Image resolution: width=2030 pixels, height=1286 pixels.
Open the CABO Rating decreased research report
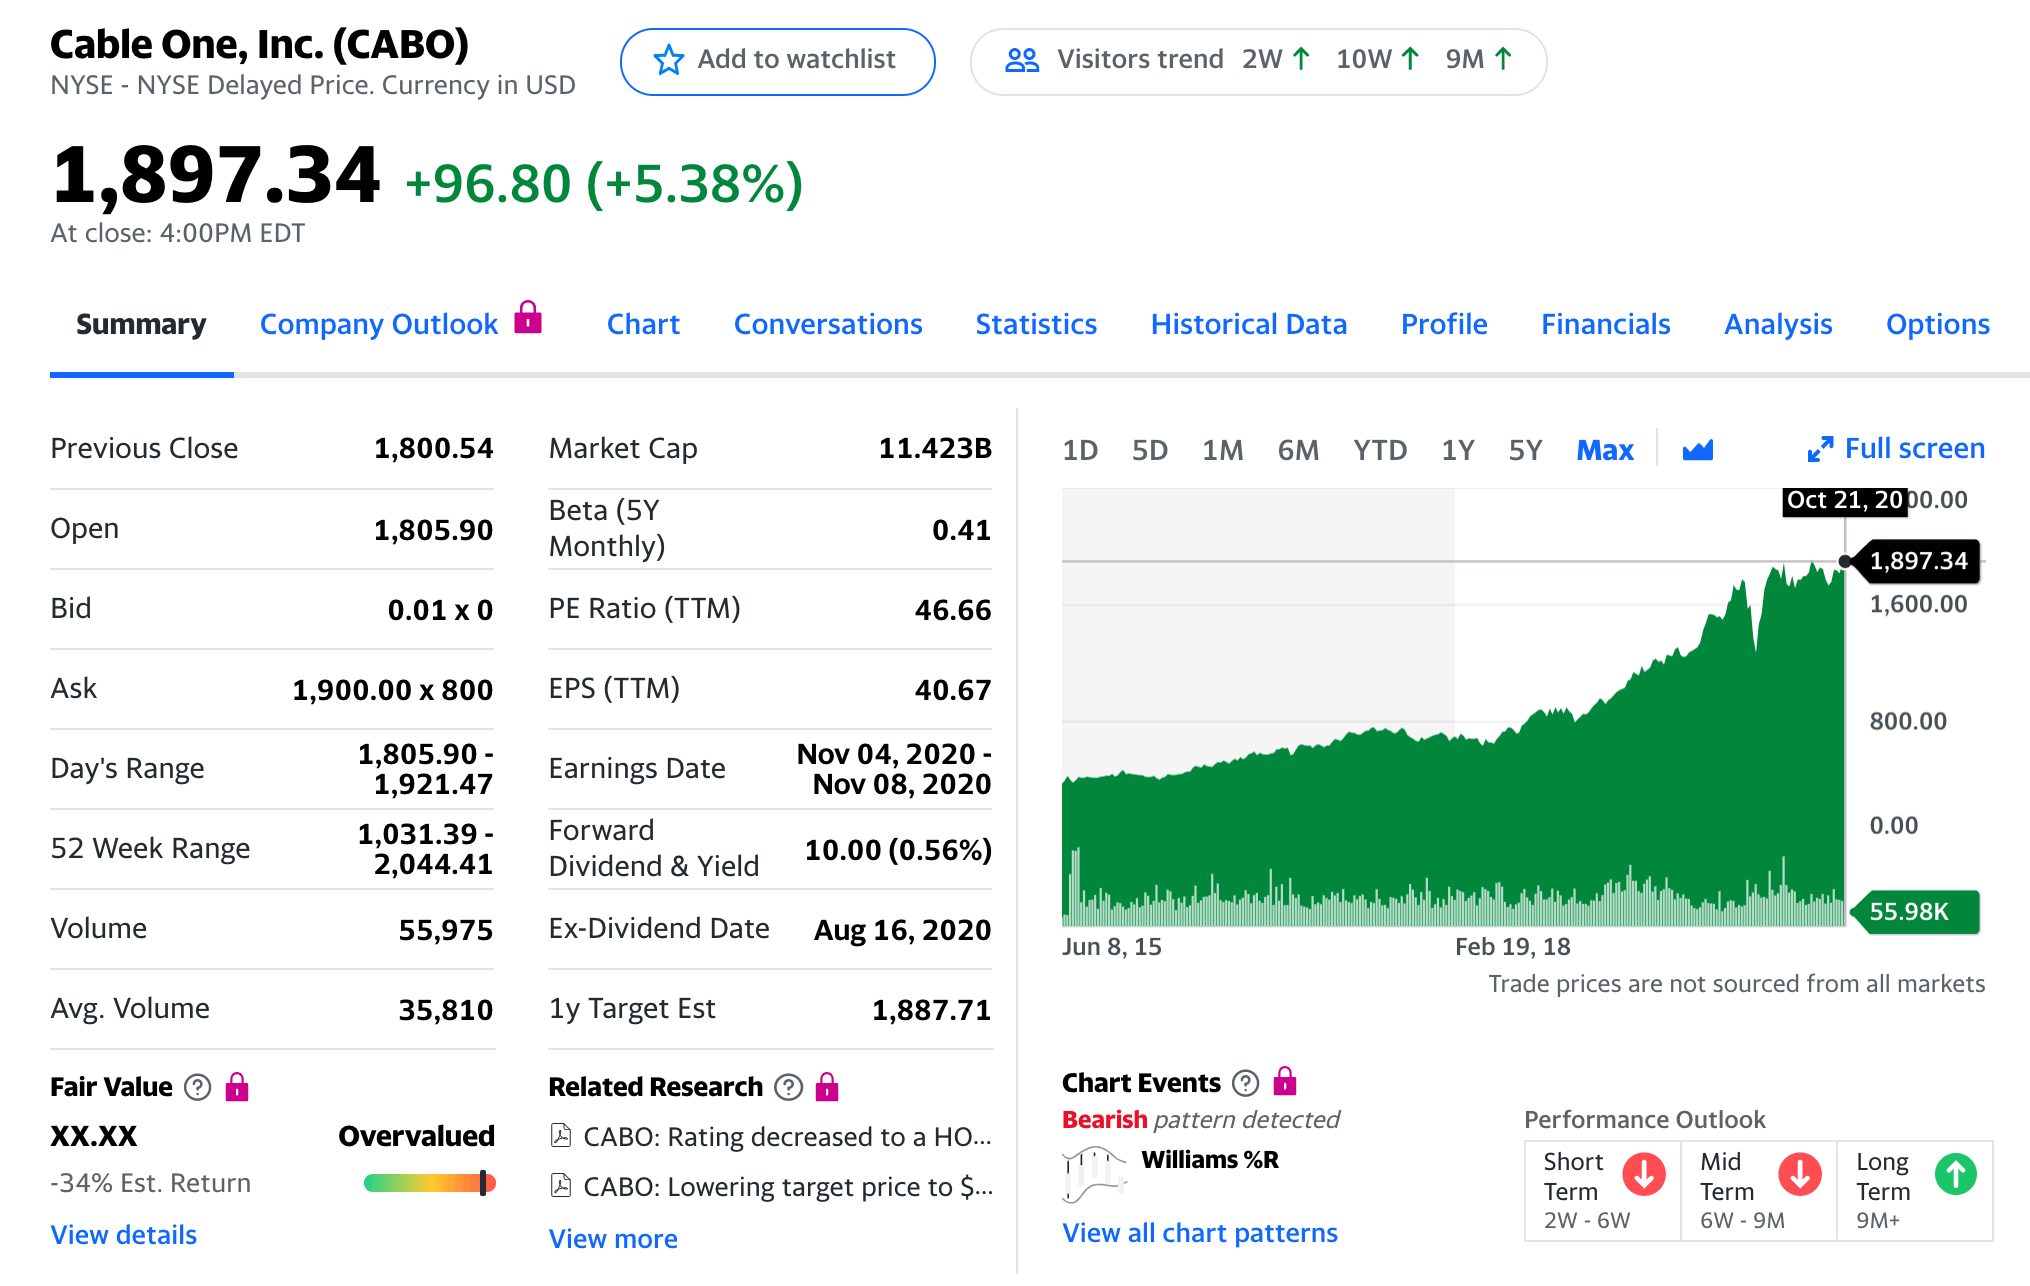786,1137
